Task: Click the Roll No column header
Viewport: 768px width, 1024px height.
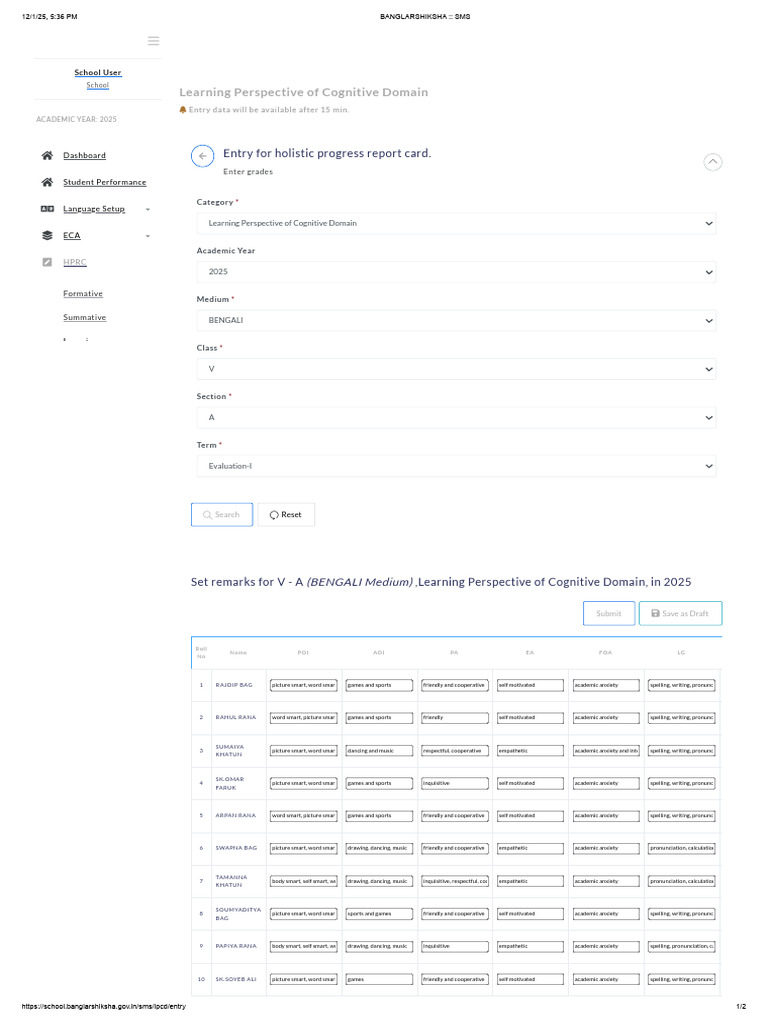Action: point(201,652)
